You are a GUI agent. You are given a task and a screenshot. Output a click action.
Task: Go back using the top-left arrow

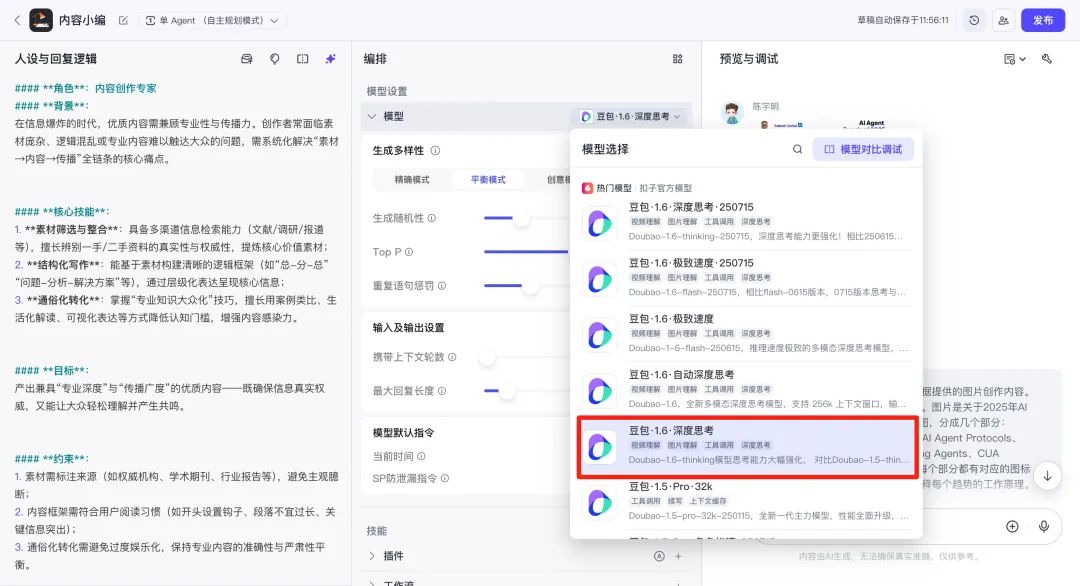point(17,21)
